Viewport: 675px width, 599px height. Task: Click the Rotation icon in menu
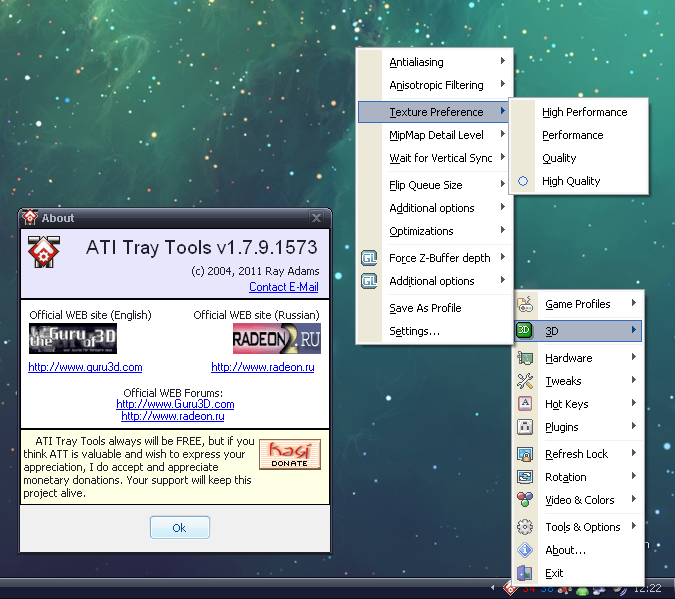[525, 477]
